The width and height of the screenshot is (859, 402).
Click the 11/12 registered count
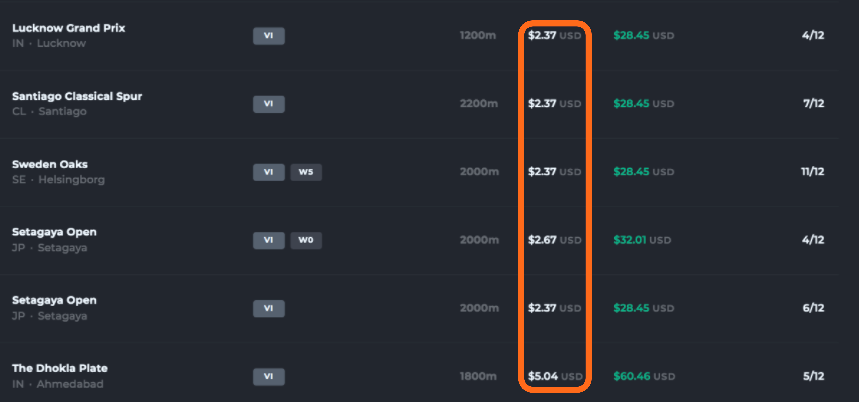click(812, 171)
